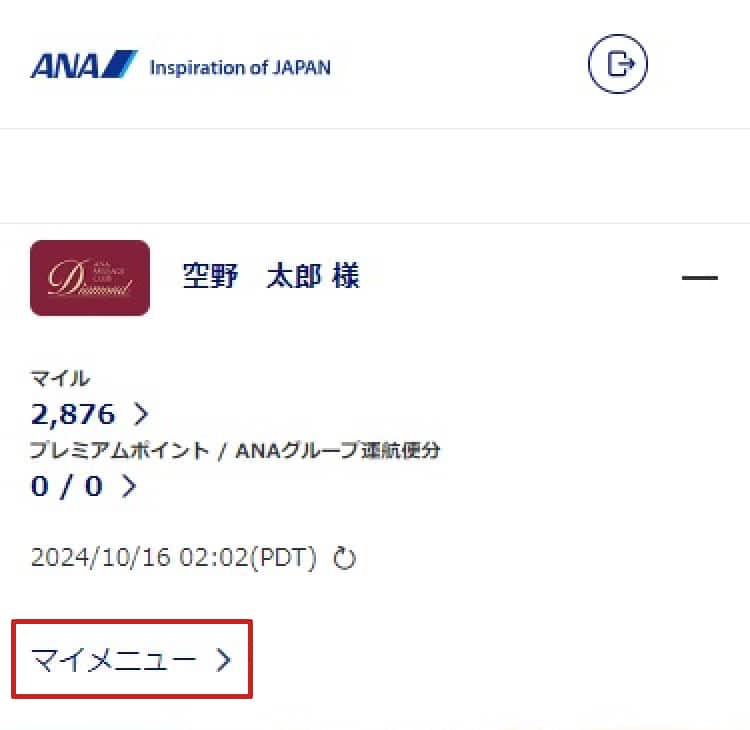Select the member name 空野 太郎 様
This screenshot has width=750, height=730.
(271, 276)
